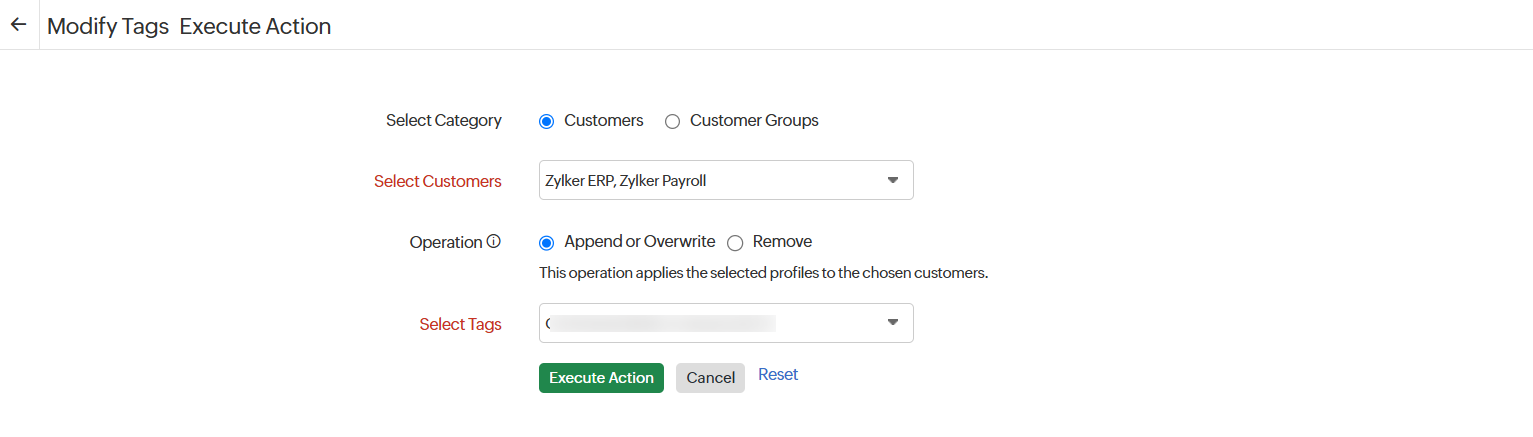Viewport: 1533px width, 437px height.
Task: Click the red Select Customers label
Action: point(437,181)
